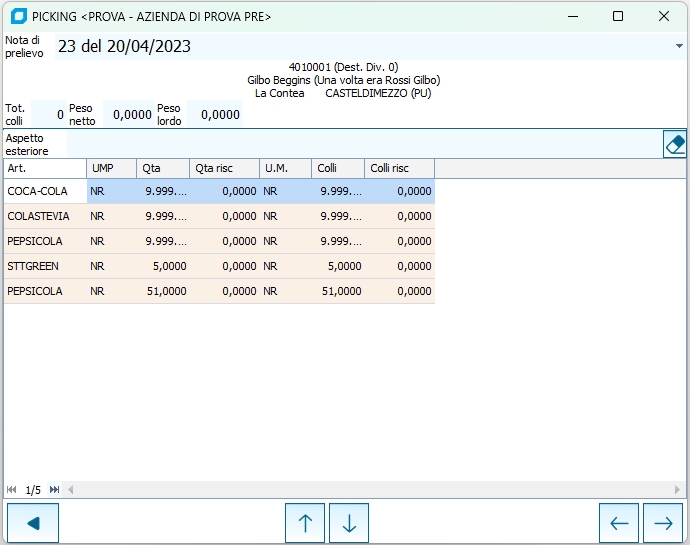690x545 pixels.
Task: Open the Nota di prelievo dropdown
Action: coord(679,46)
